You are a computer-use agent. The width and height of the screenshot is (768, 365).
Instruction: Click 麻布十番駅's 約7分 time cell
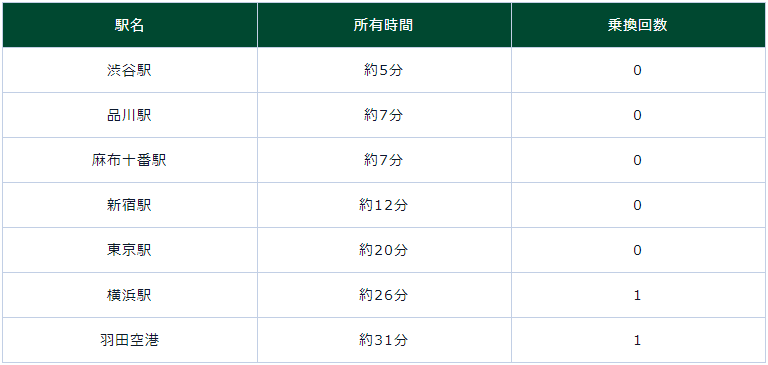(x=384, y=160)
